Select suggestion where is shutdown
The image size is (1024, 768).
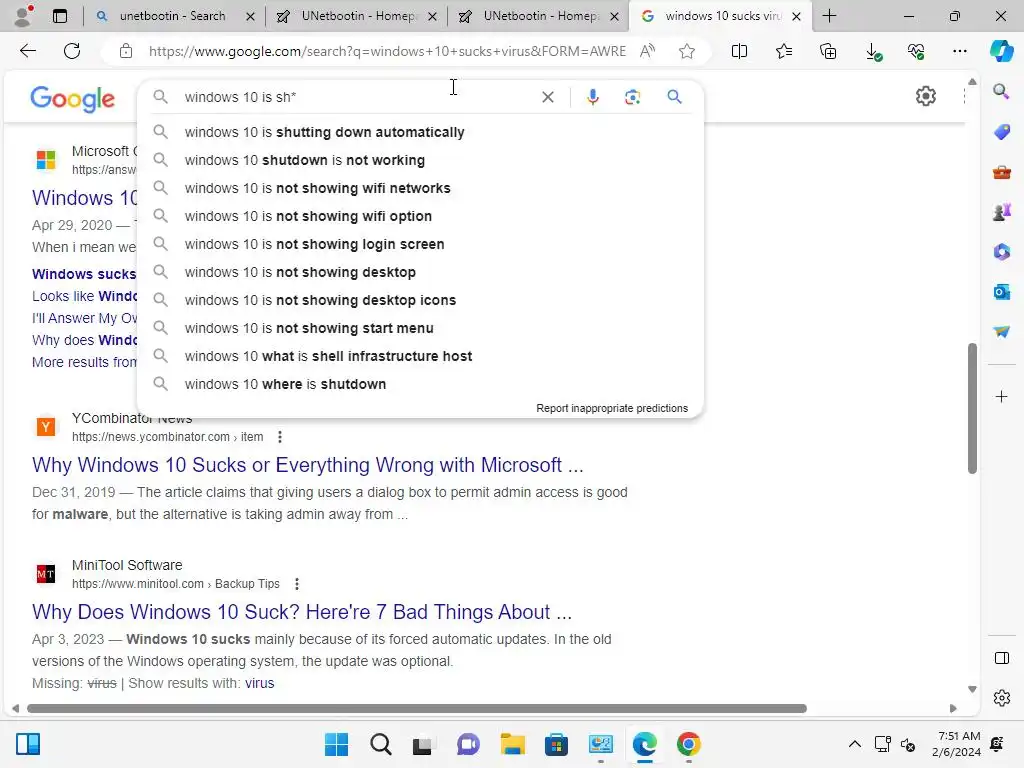[x=421, y=385]
